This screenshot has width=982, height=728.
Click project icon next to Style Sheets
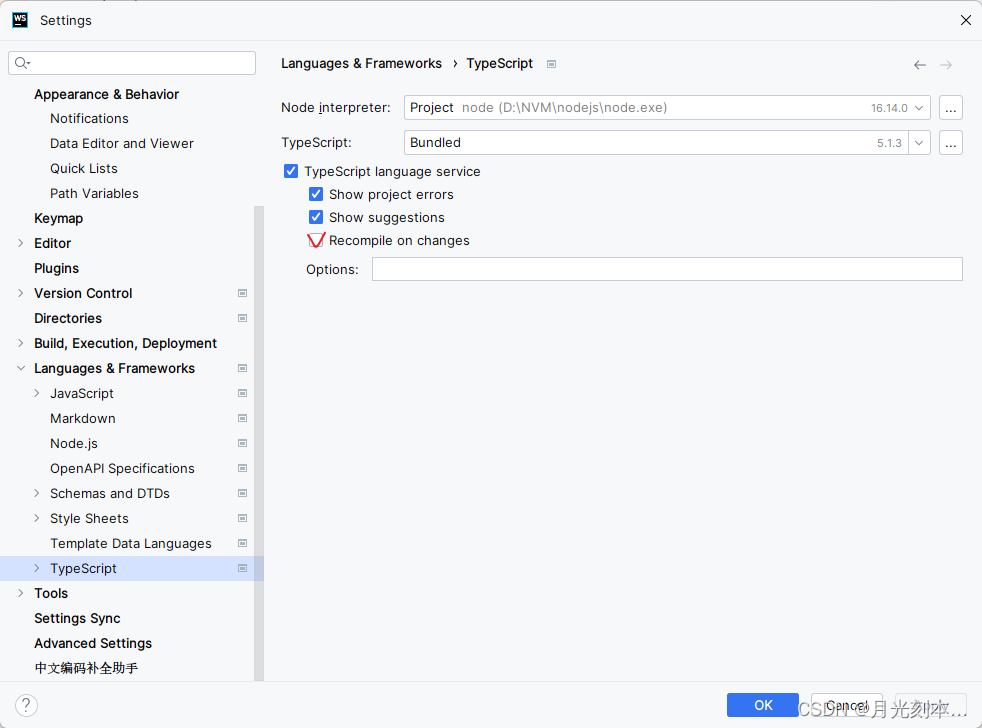click(x=242, y=519)
